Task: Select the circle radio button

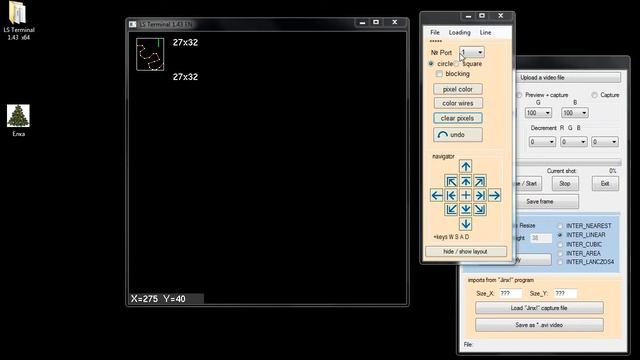Action: point(431,64)
